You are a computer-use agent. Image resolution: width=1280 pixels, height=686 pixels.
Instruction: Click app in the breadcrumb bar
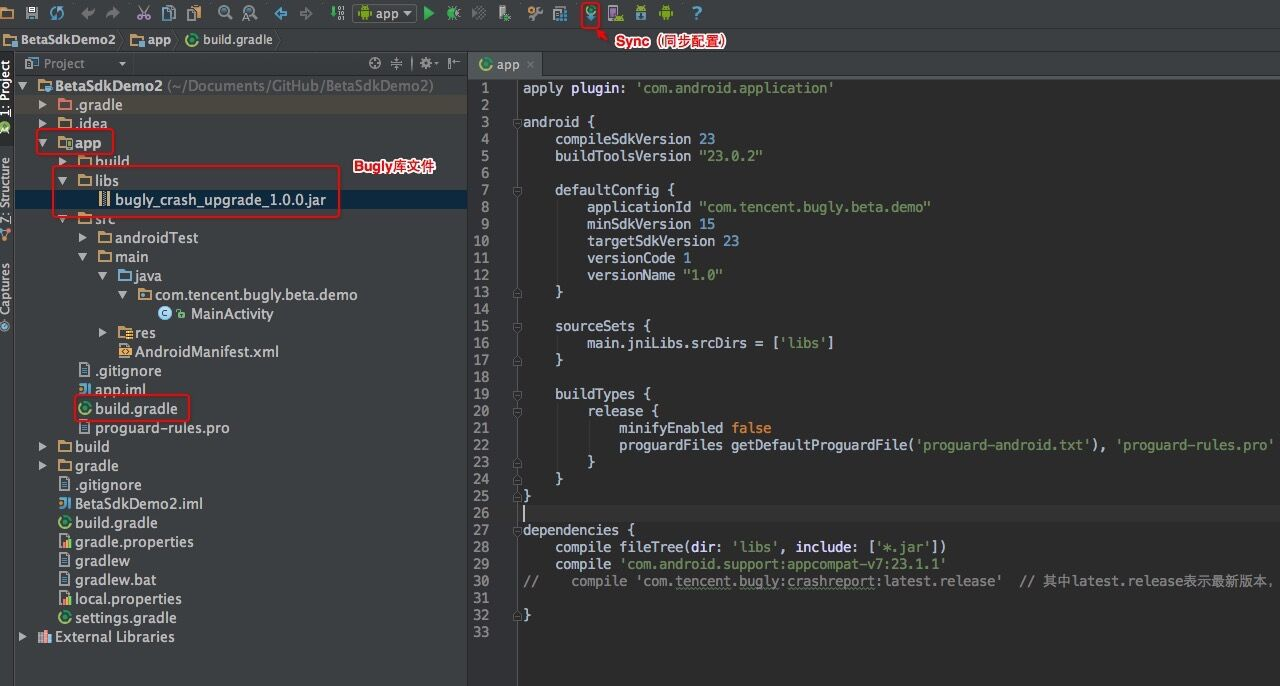tap(151, 40)
